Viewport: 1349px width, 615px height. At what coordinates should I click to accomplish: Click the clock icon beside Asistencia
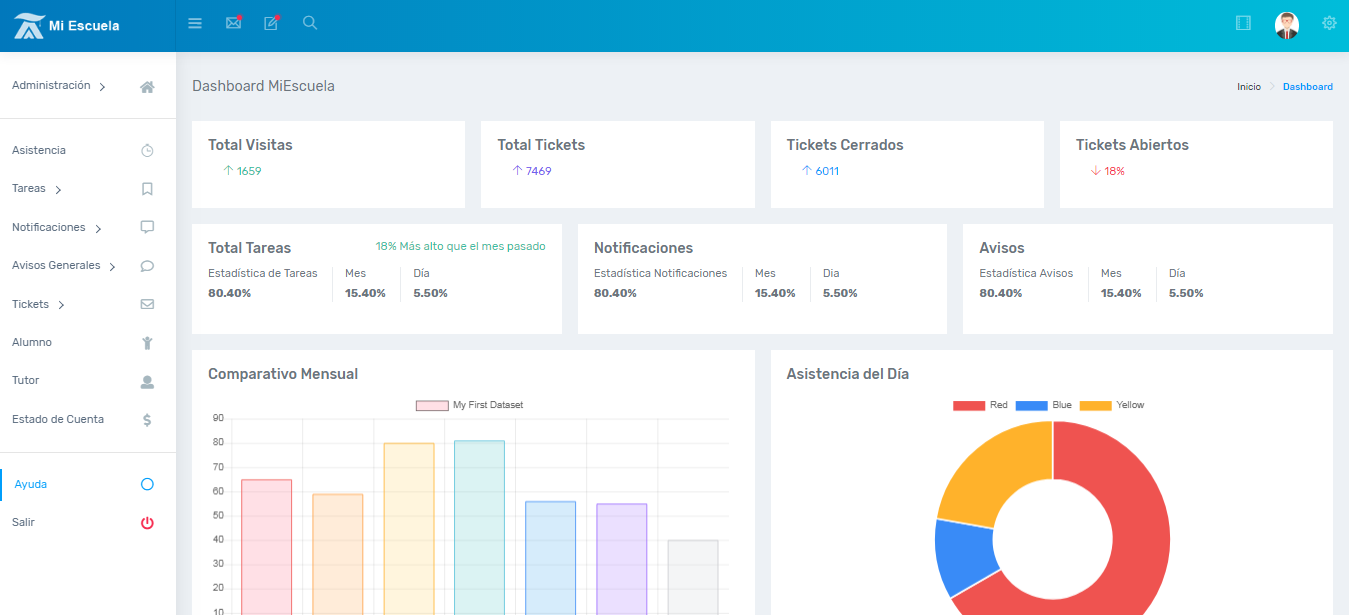click(147, 151)
